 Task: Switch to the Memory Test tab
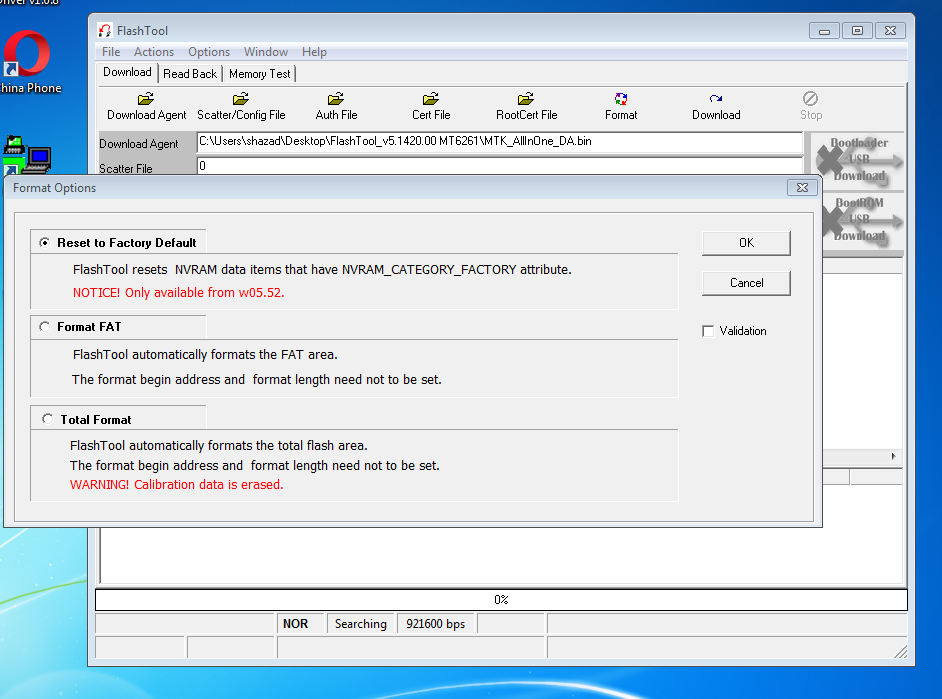[260, 74]
